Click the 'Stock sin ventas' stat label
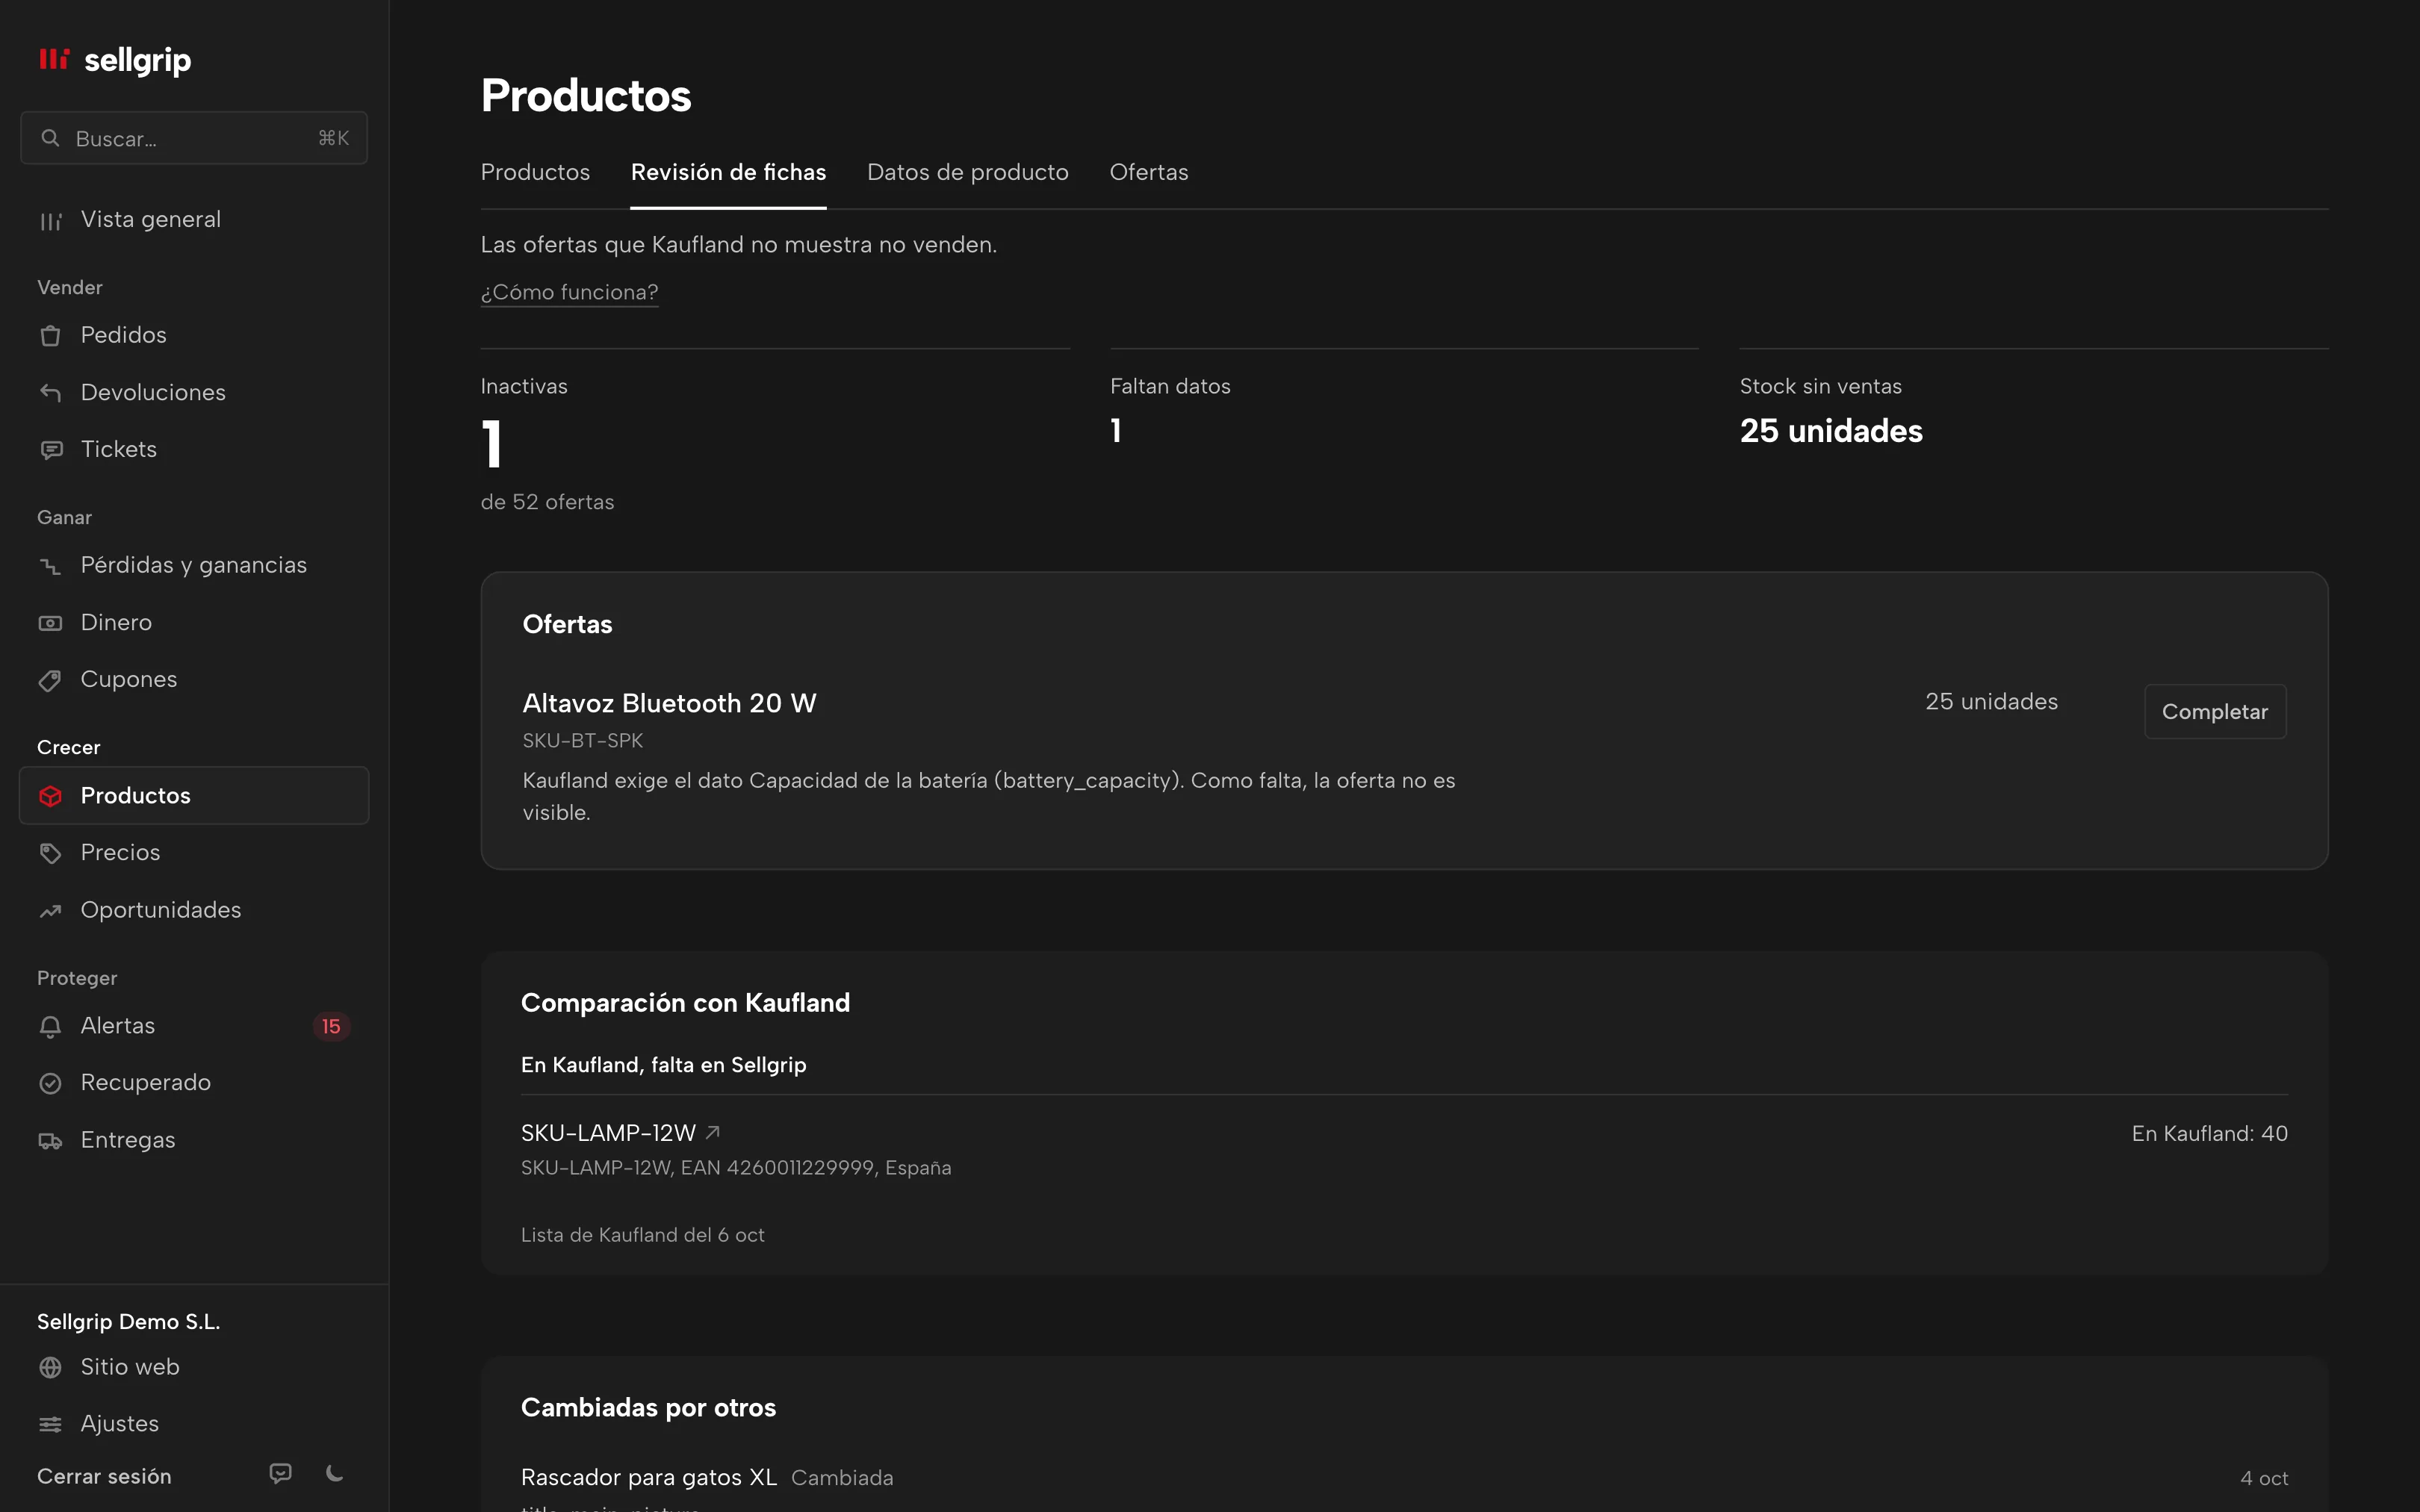Image resolution: width=2420 pixels, height=1512 pixels. [1820, 386]
